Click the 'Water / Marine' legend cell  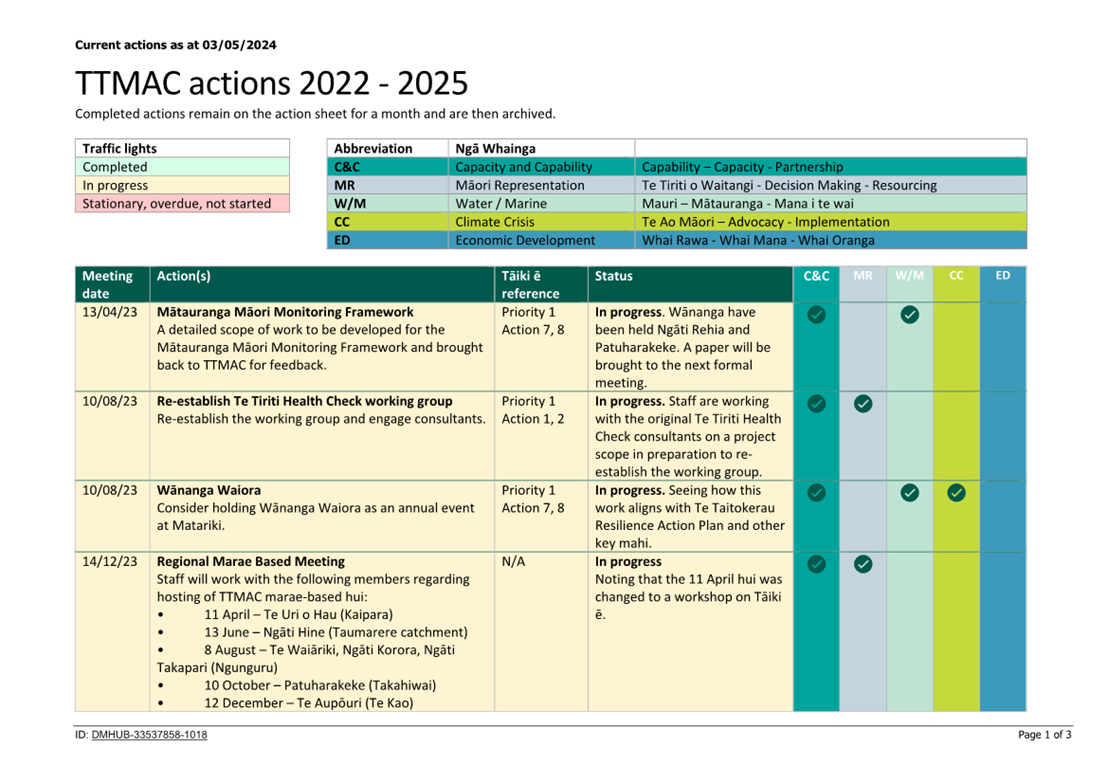pyautogui.click(x=541, y=204)
